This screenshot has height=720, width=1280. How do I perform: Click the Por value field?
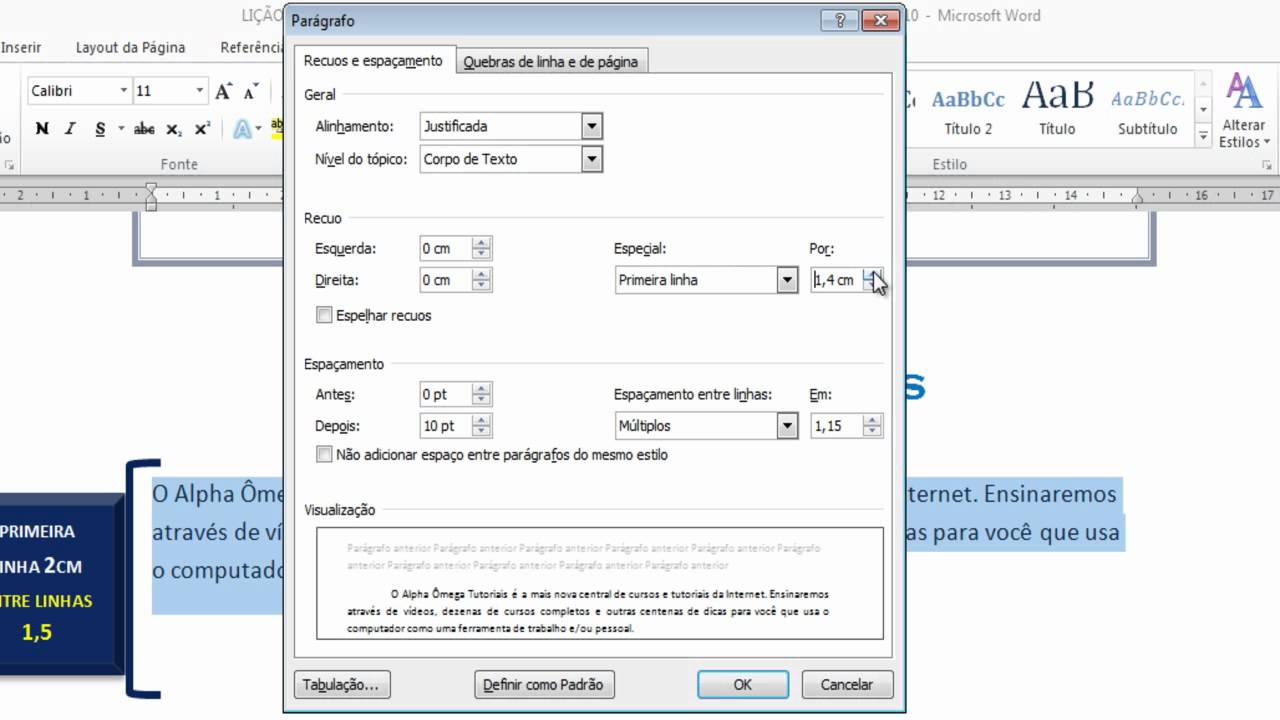[837, 280]
